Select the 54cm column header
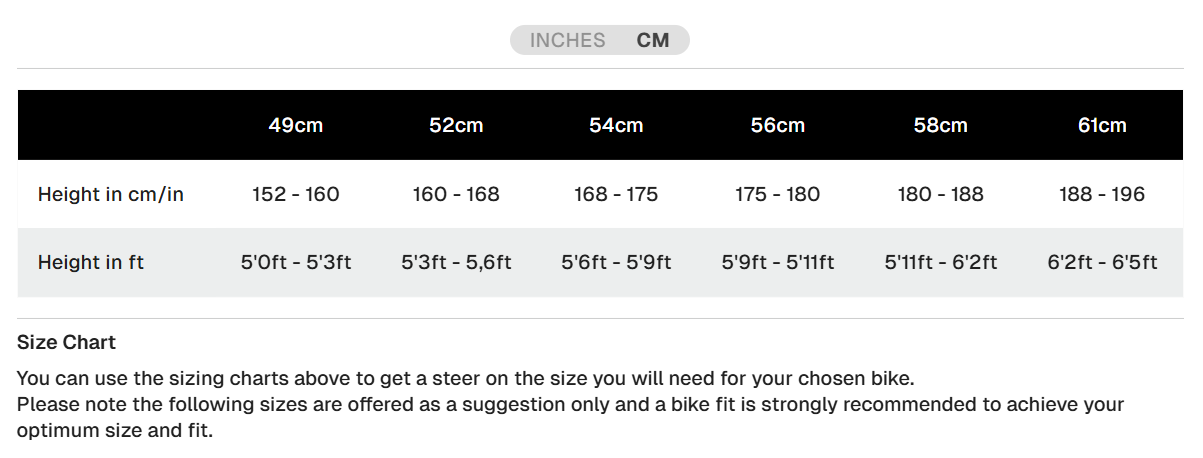The height and width of the screenshot is (458, 1203). click(616, 125)
